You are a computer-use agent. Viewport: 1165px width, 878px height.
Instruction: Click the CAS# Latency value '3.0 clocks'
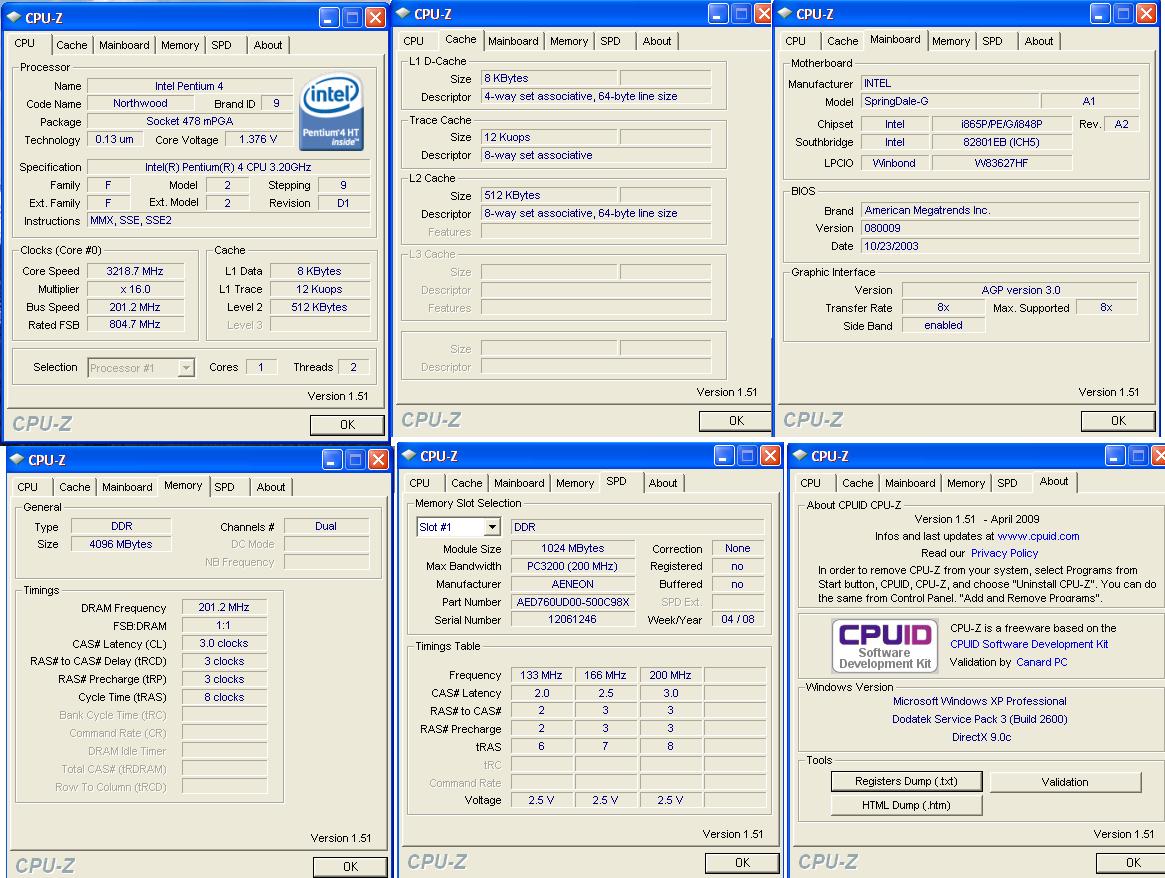coord(224,643)
